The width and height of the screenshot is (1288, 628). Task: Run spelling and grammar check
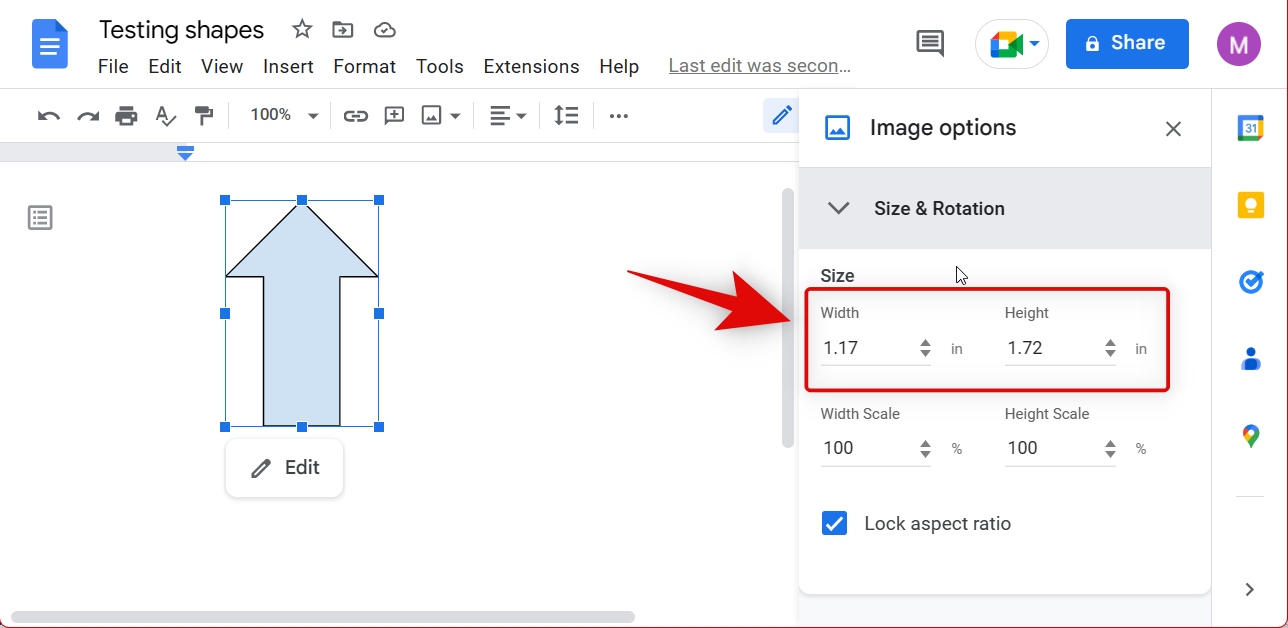[x=165, y=116]
